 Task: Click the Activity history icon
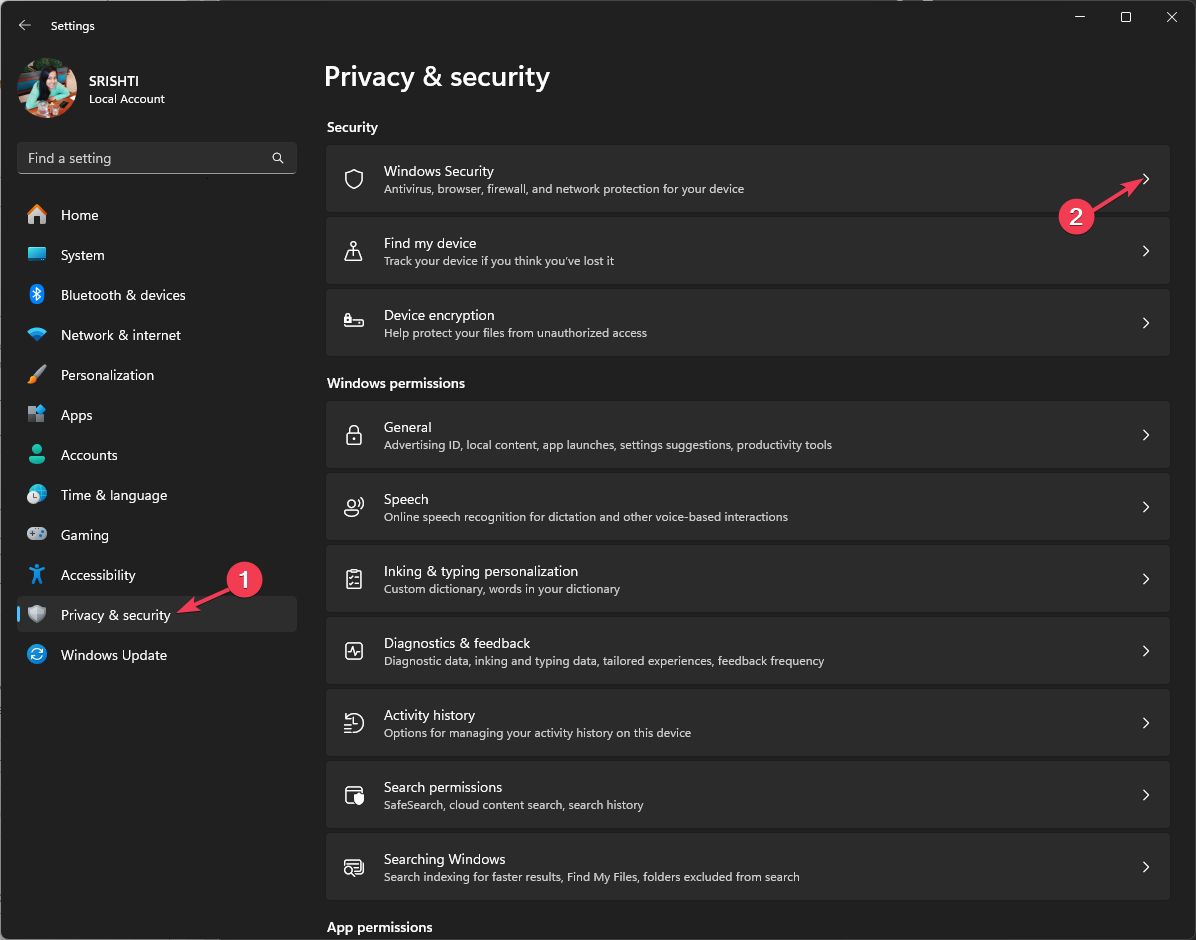point(353,723)
